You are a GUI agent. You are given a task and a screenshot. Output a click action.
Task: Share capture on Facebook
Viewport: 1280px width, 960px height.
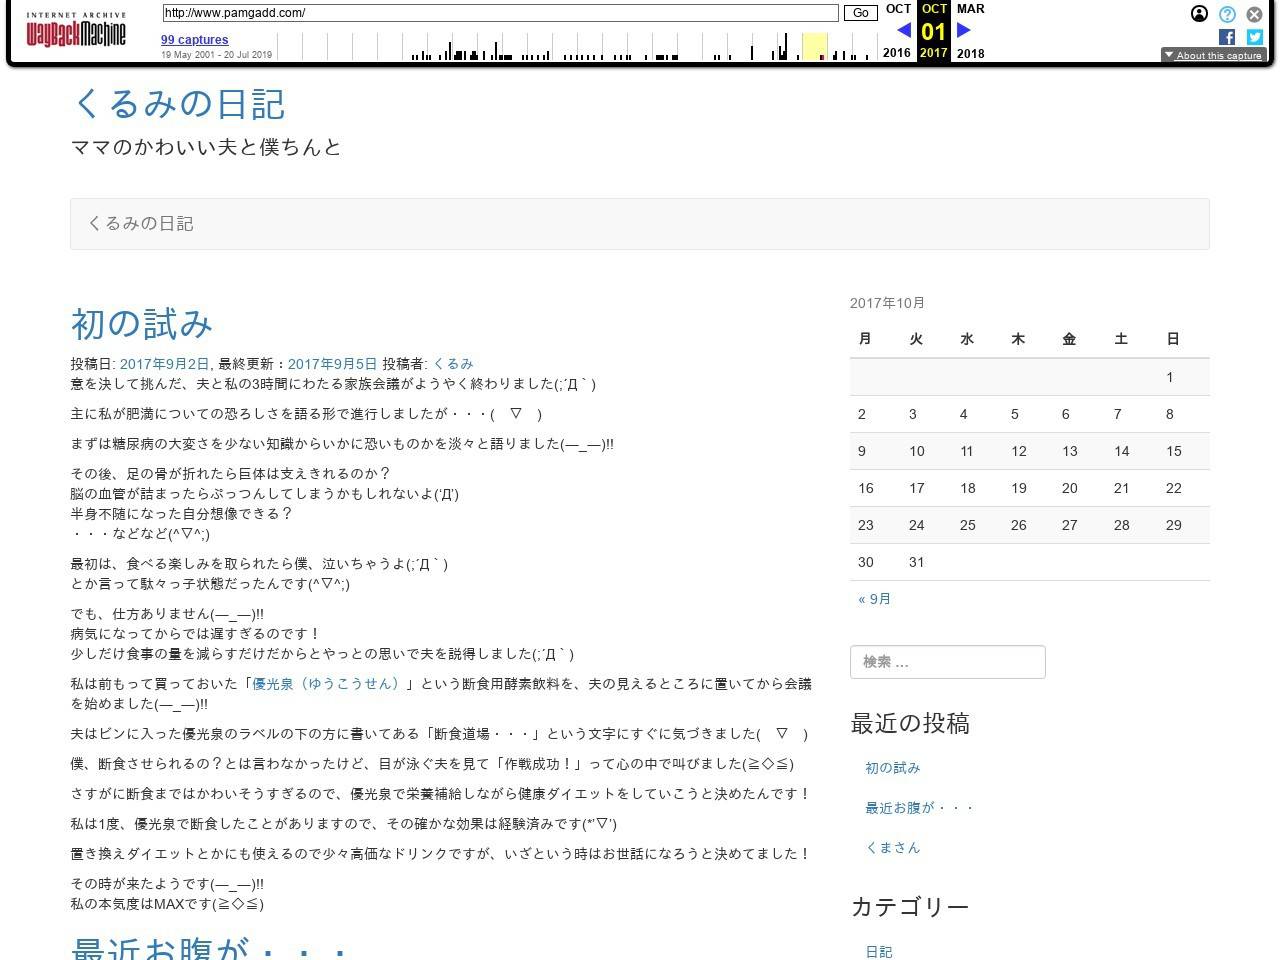tap(1227, 37)
